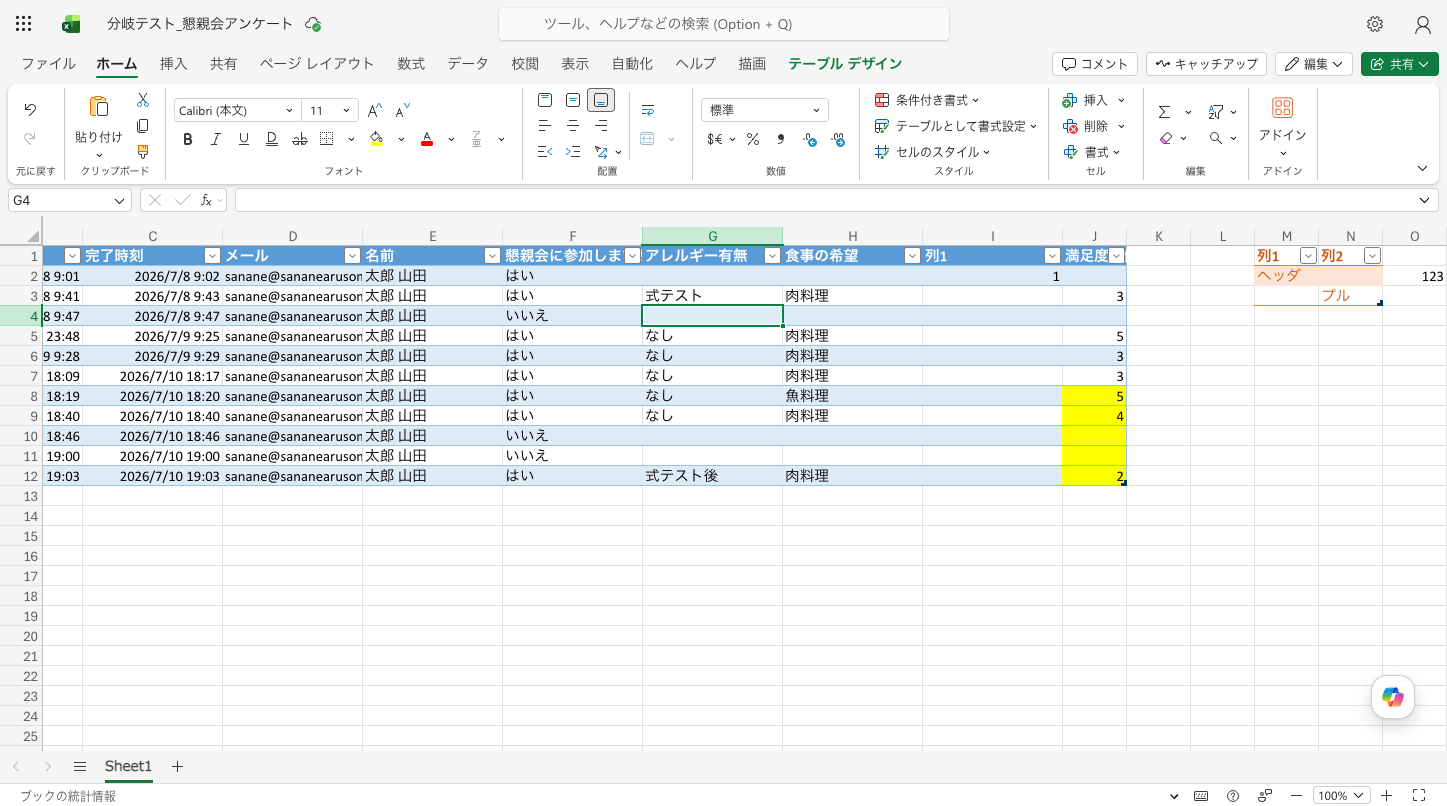
Task: Click the Cut scissors icon
Action: [143, 100]
